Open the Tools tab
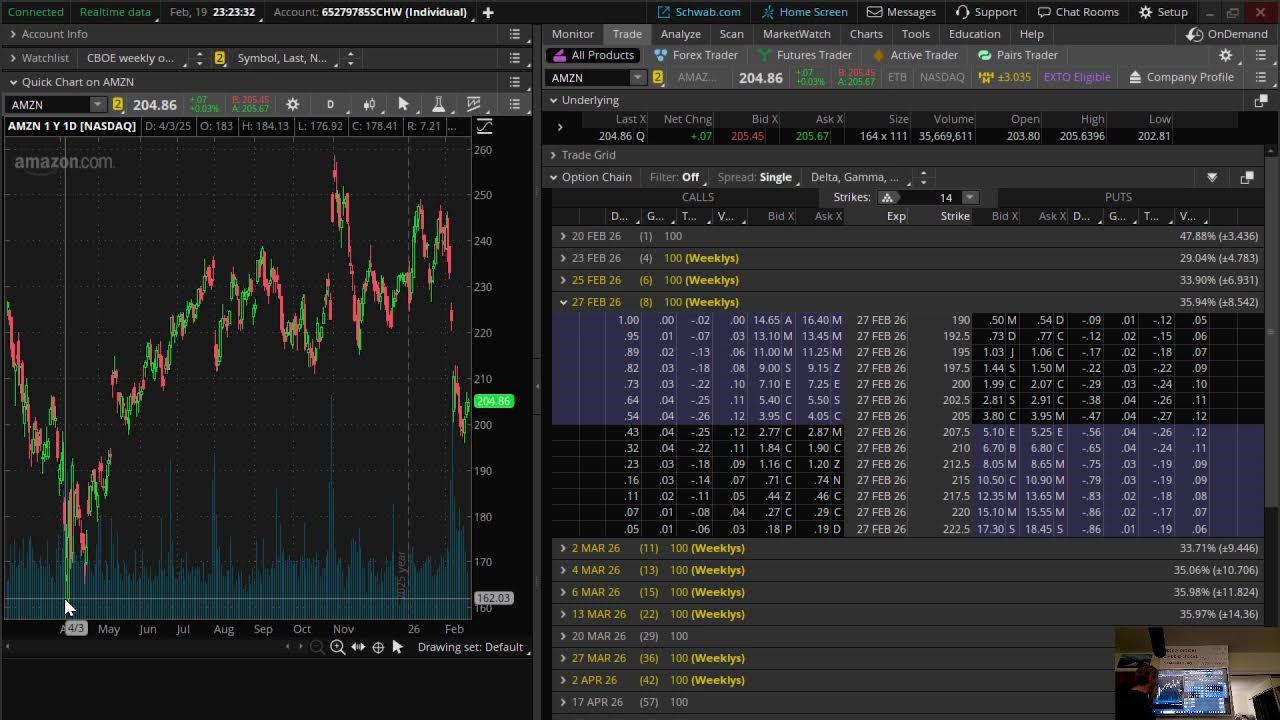 [x=916, y=34]
